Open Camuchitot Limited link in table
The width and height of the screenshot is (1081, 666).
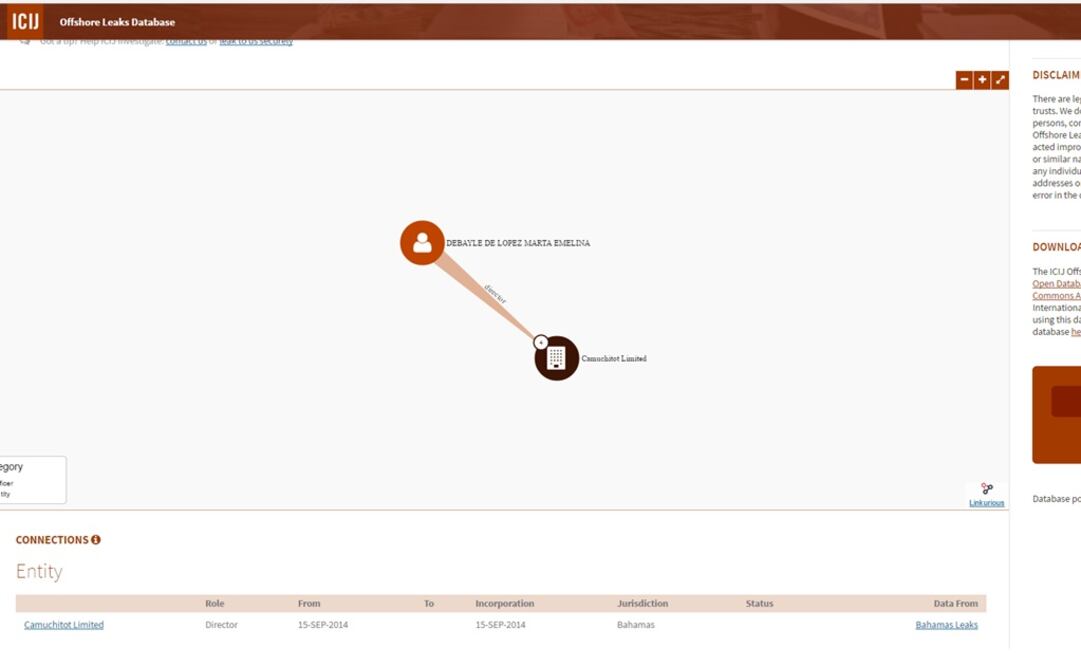coord(64,625)
